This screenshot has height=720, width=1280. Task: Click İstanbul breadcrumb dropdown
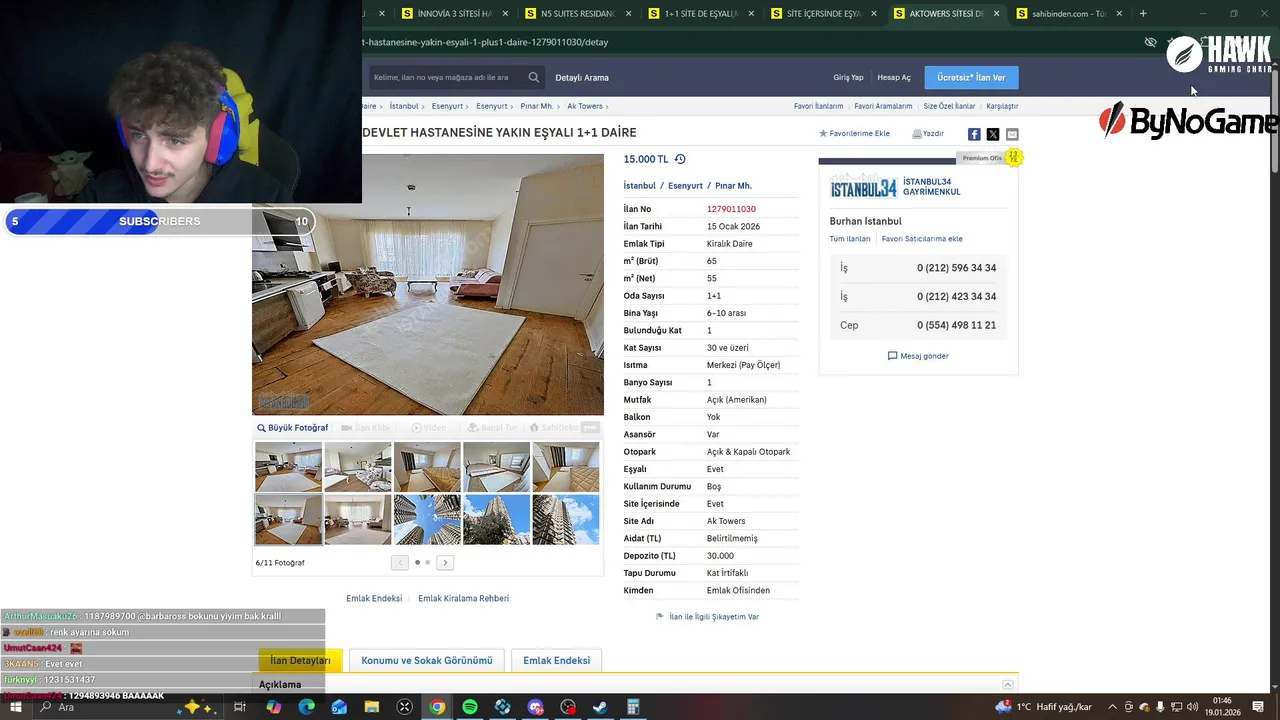point(407,106)
